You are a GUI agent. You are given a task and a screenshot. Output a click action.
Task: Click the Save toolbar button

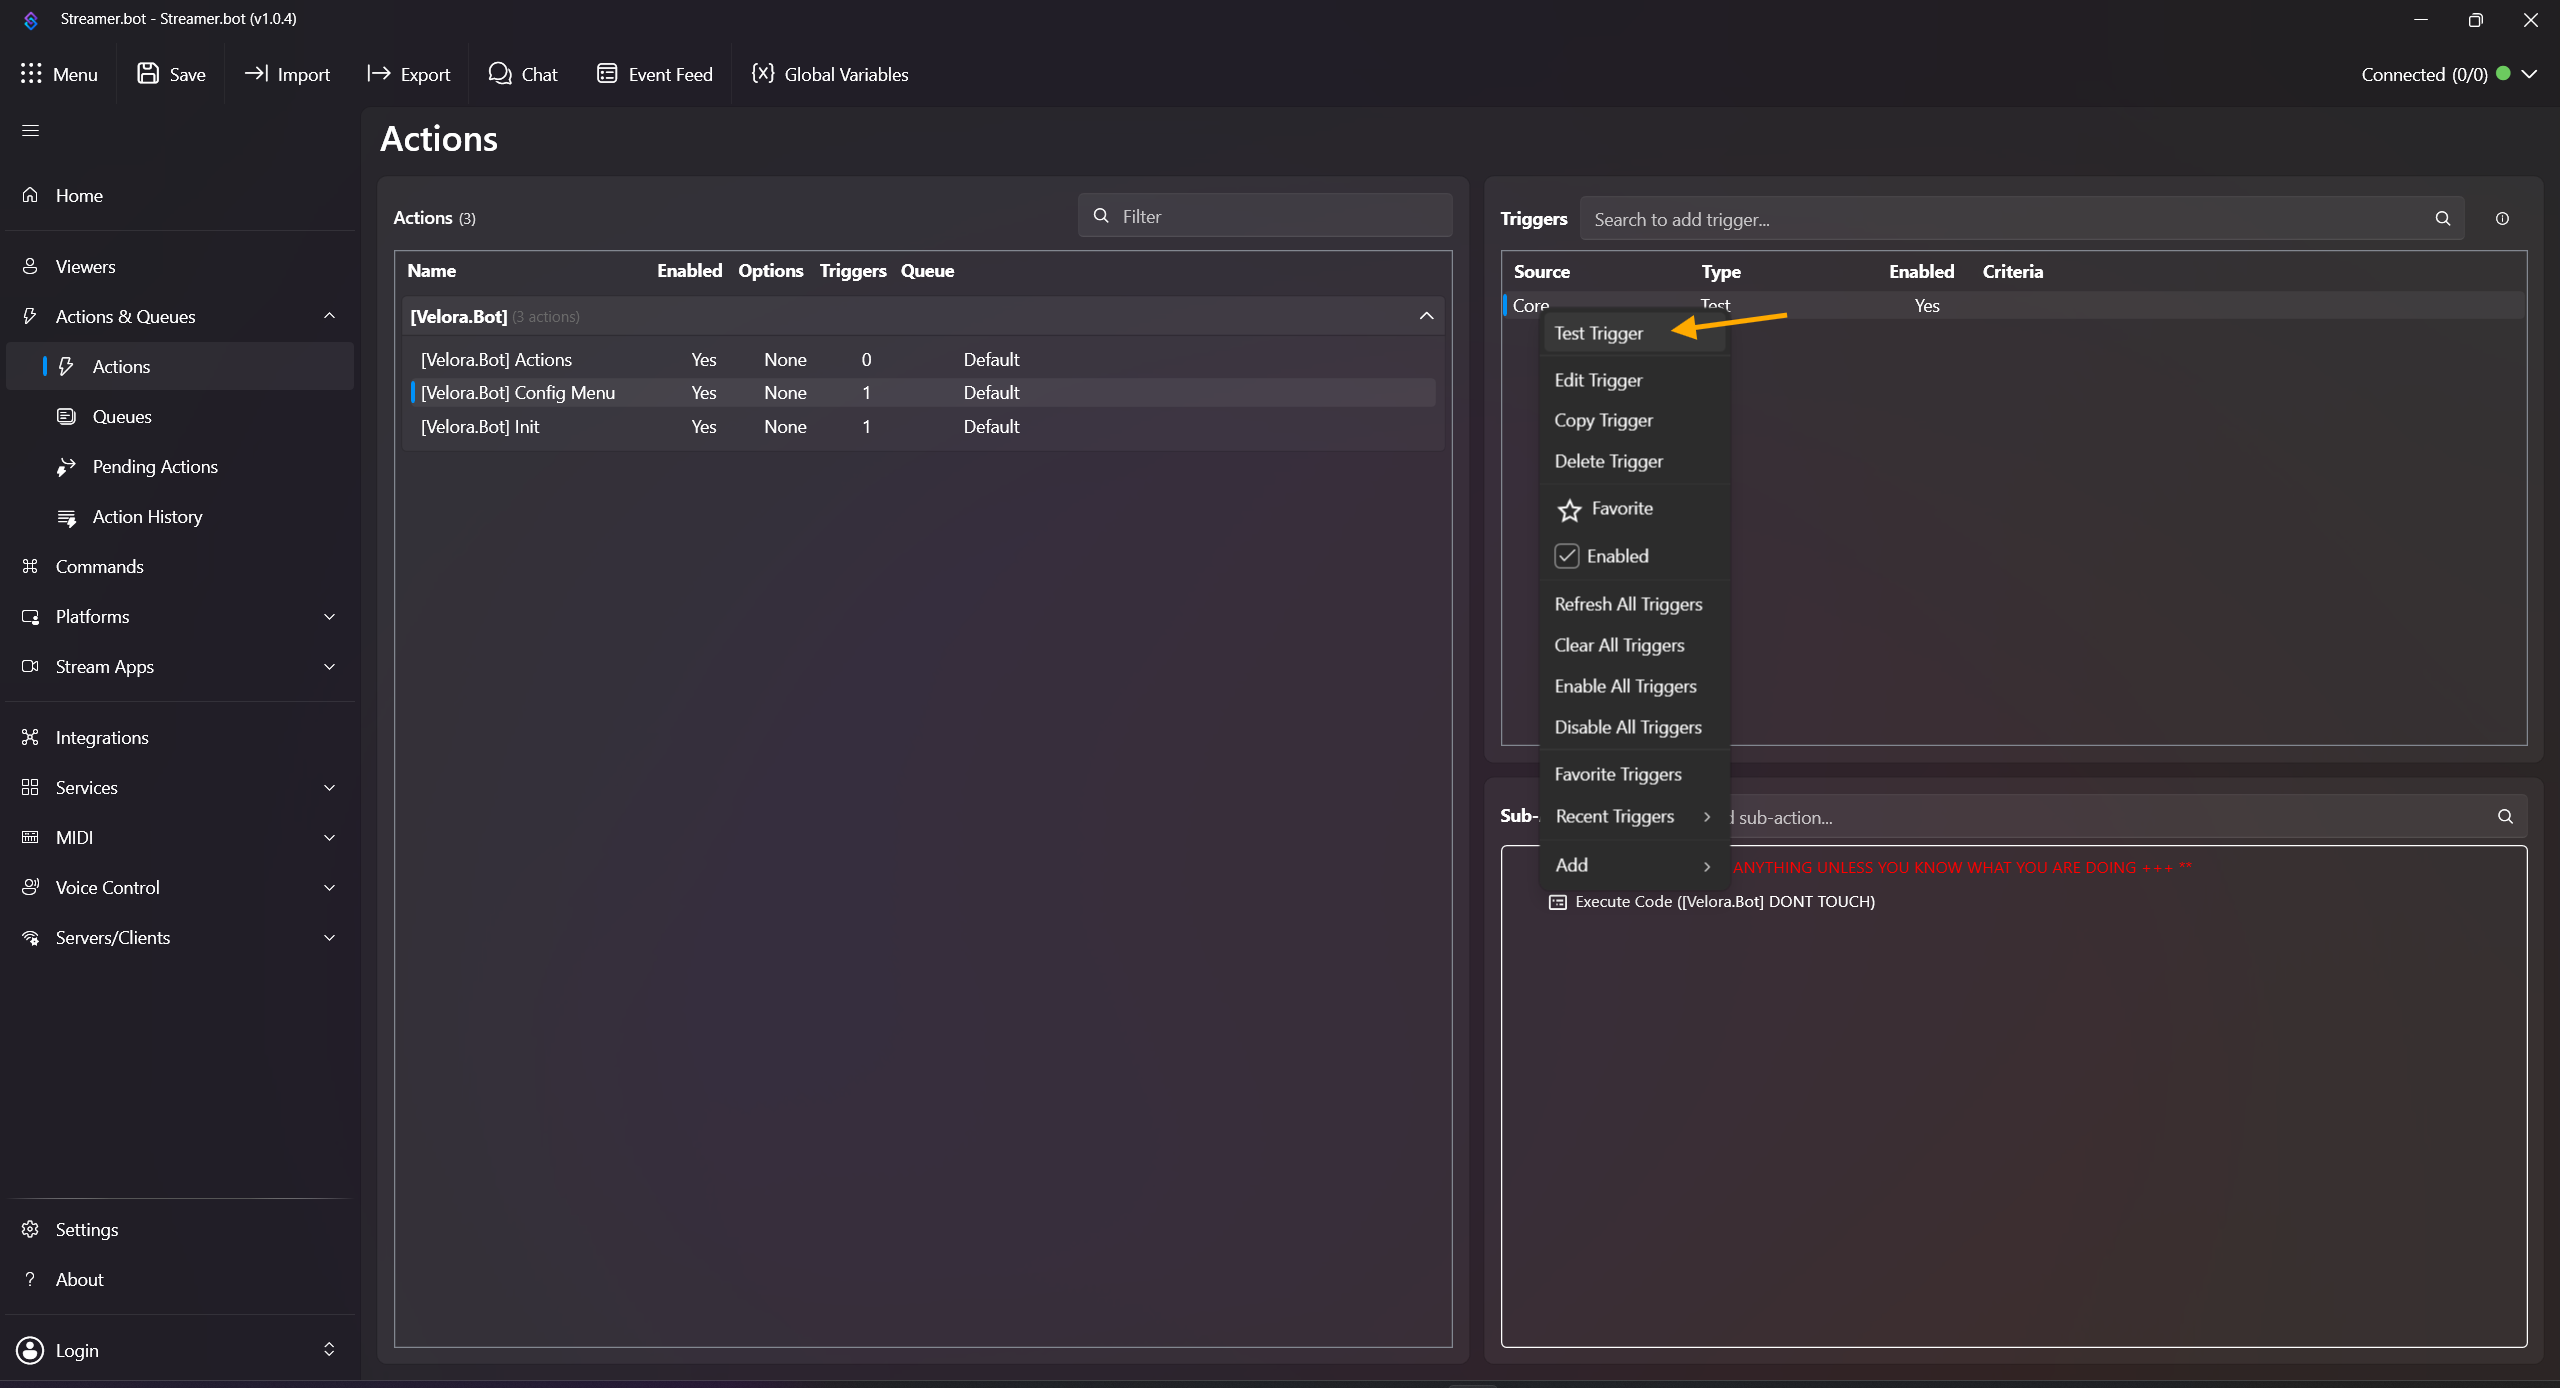(x=171, y=74)
